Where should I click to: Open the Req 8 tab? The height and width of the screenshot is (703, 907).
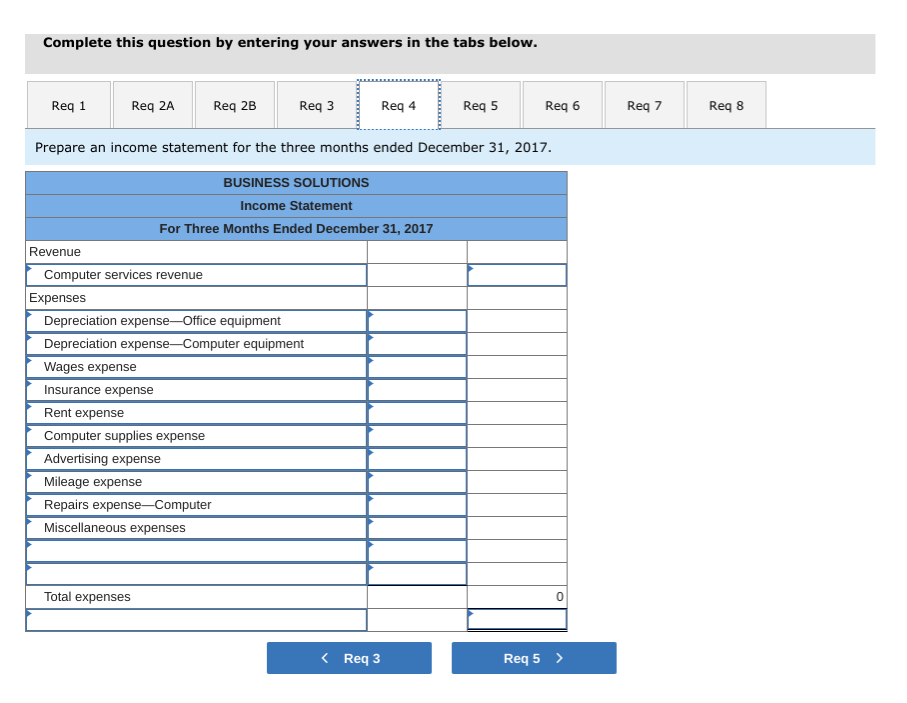(725, 104)
